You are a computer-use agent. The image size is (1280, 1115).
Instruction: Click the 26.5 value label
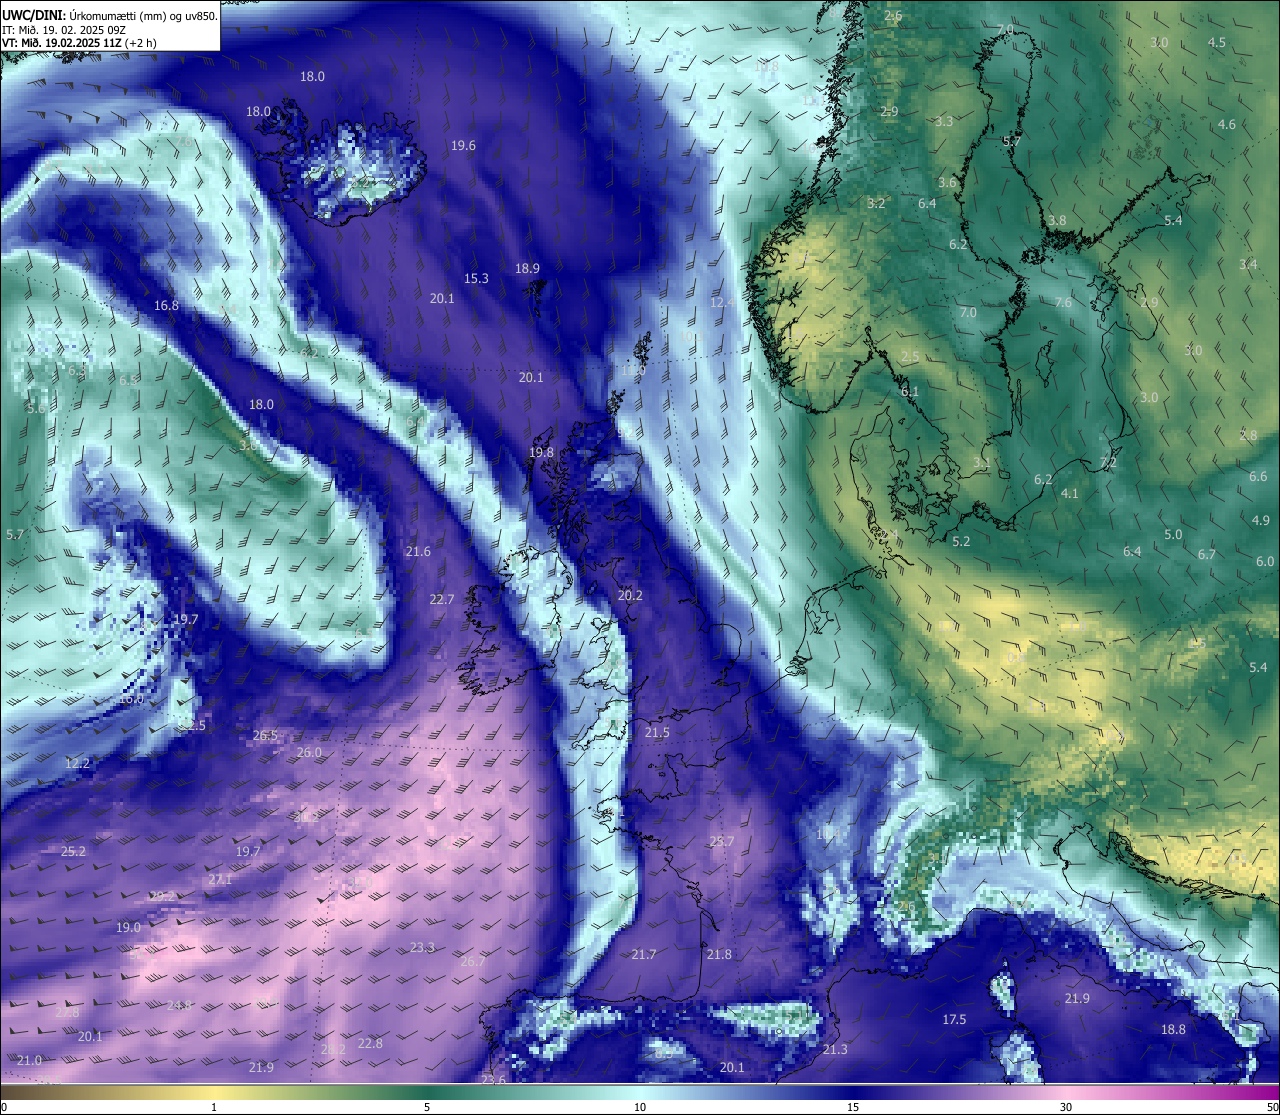[265, 735]
